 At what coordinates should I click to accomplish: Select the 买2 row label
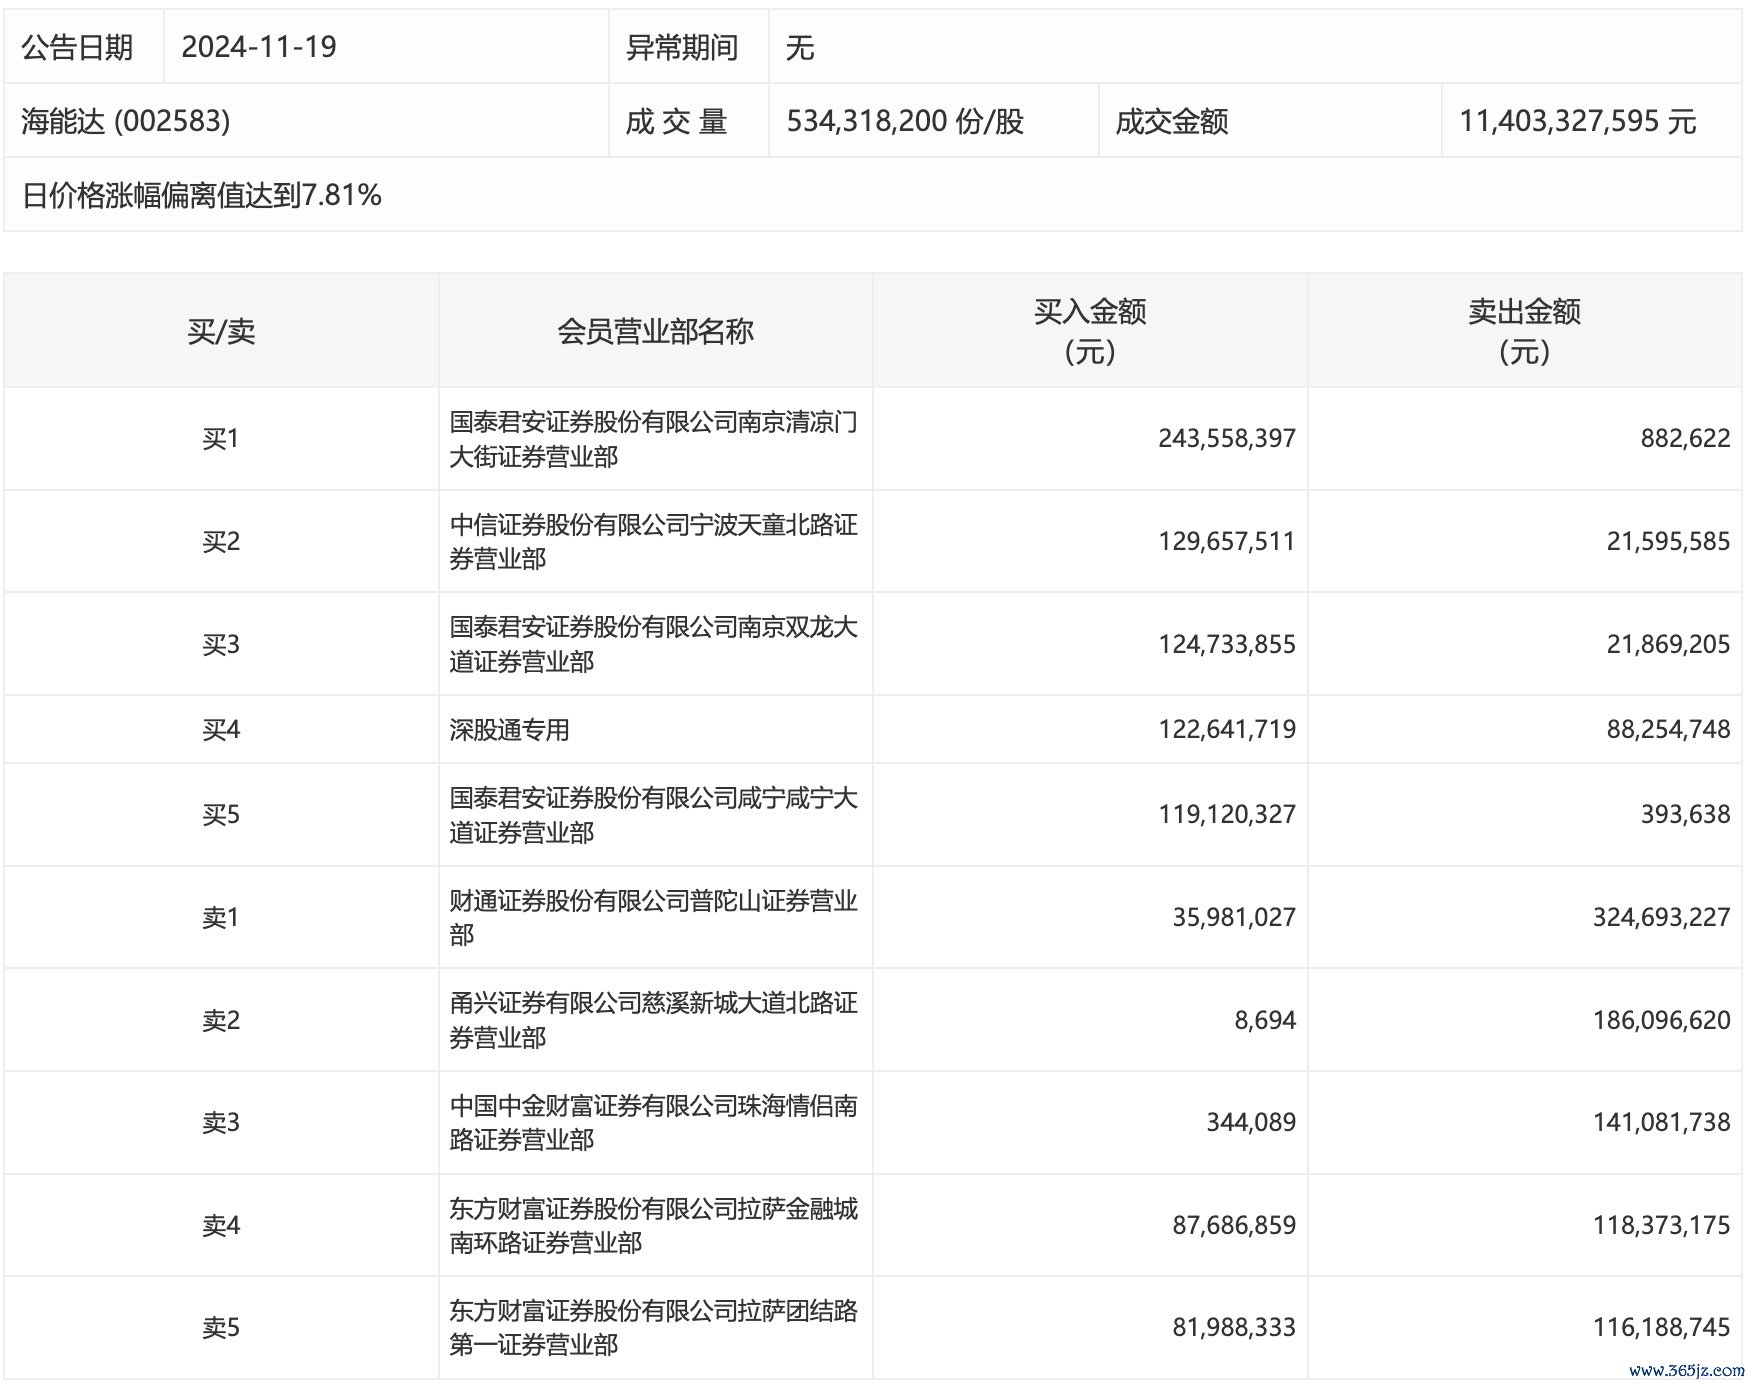[221, 542]
